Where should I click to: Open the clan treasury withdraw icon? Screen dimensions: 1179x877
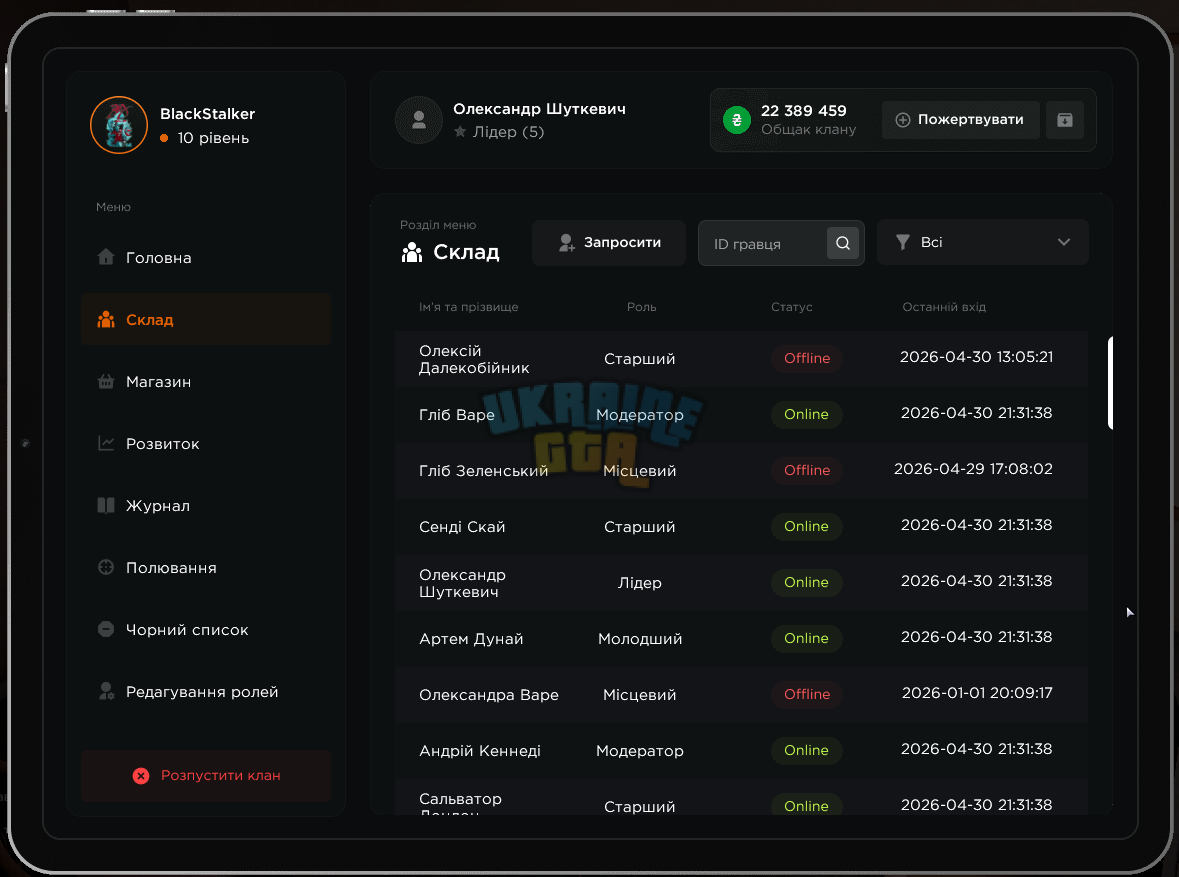pyautogui.click(x=1065, y=120)
